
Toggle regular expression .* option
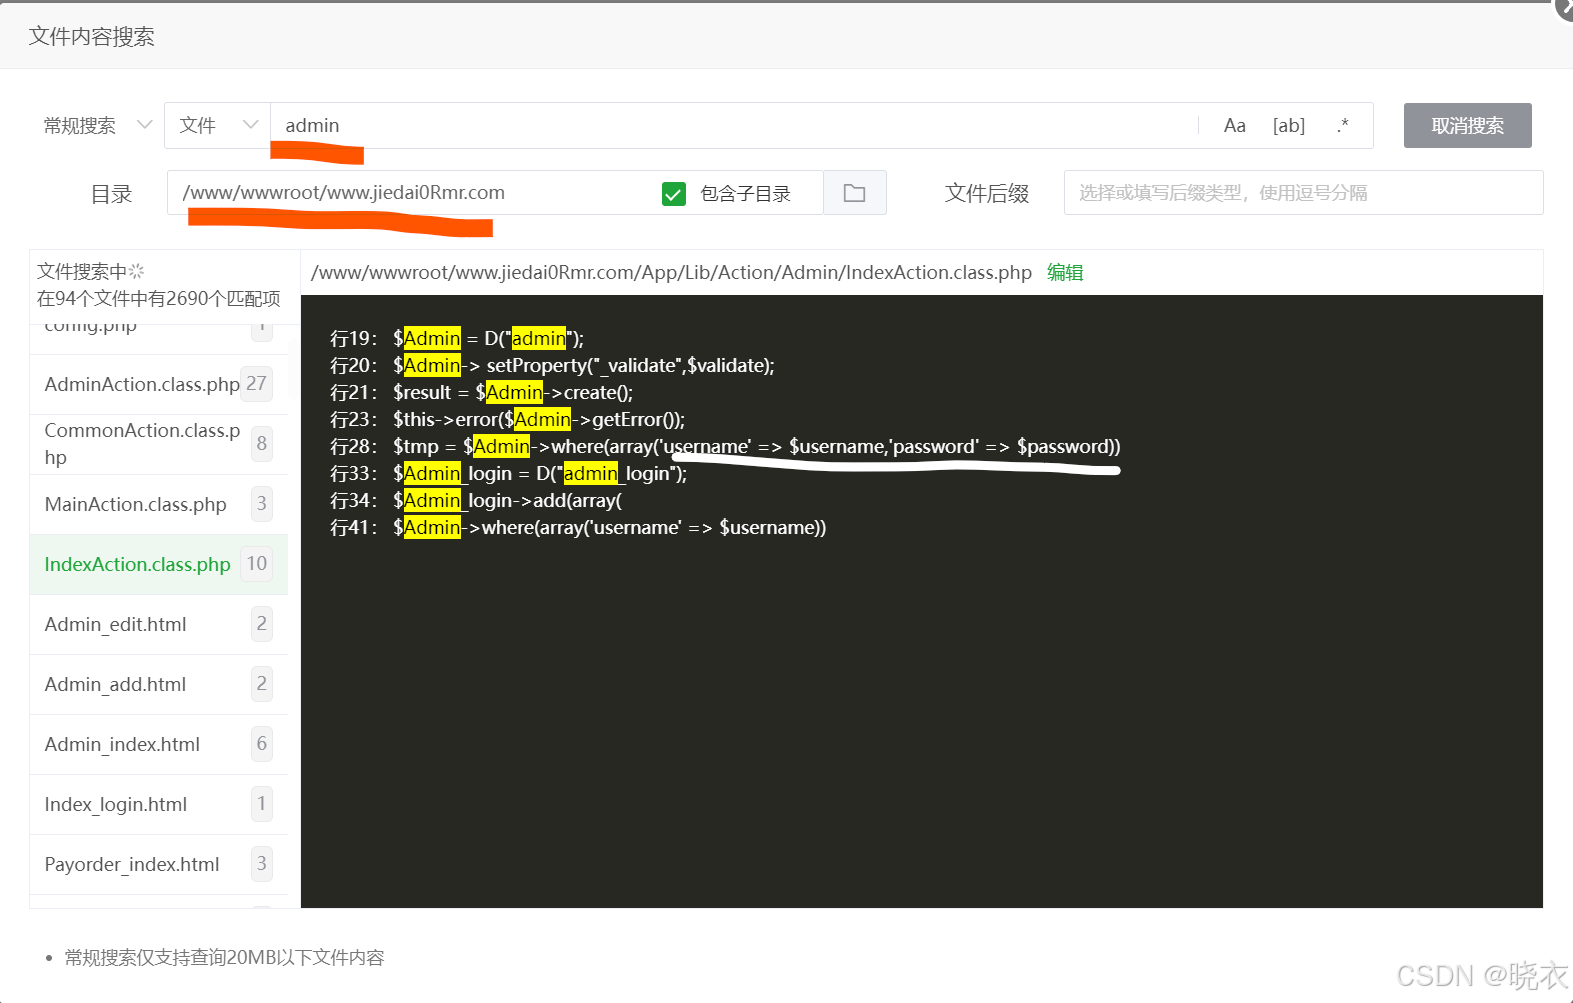tap(1342, 126)
